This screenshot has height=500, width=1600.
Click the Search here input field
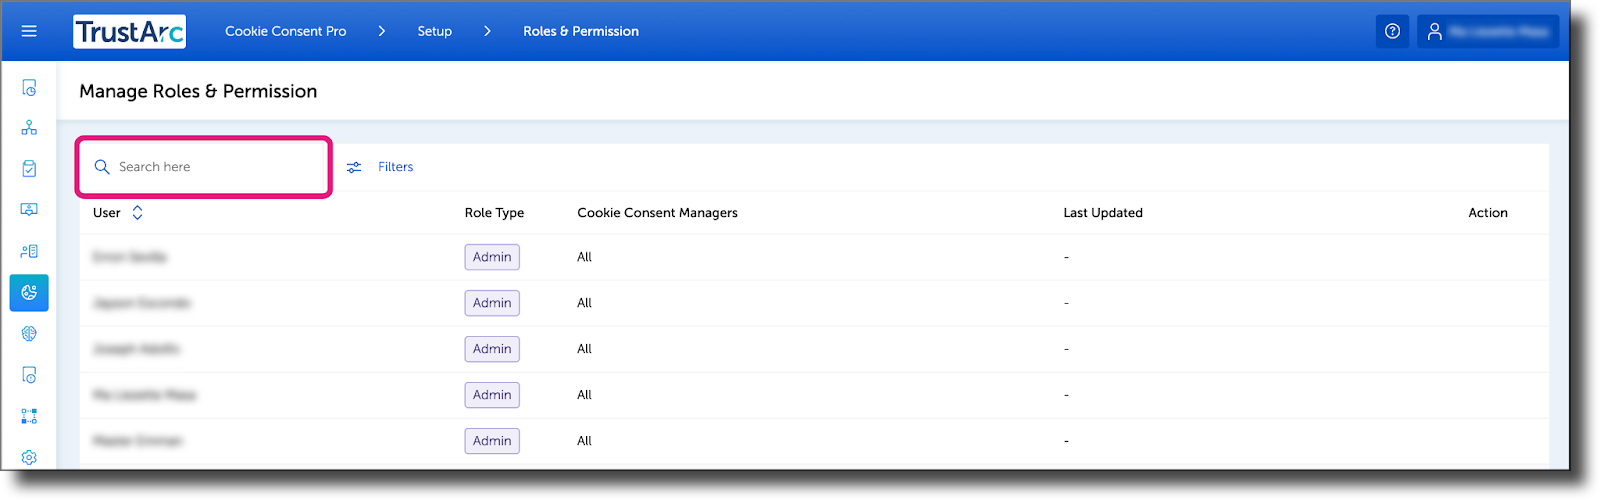pos(204,167)
